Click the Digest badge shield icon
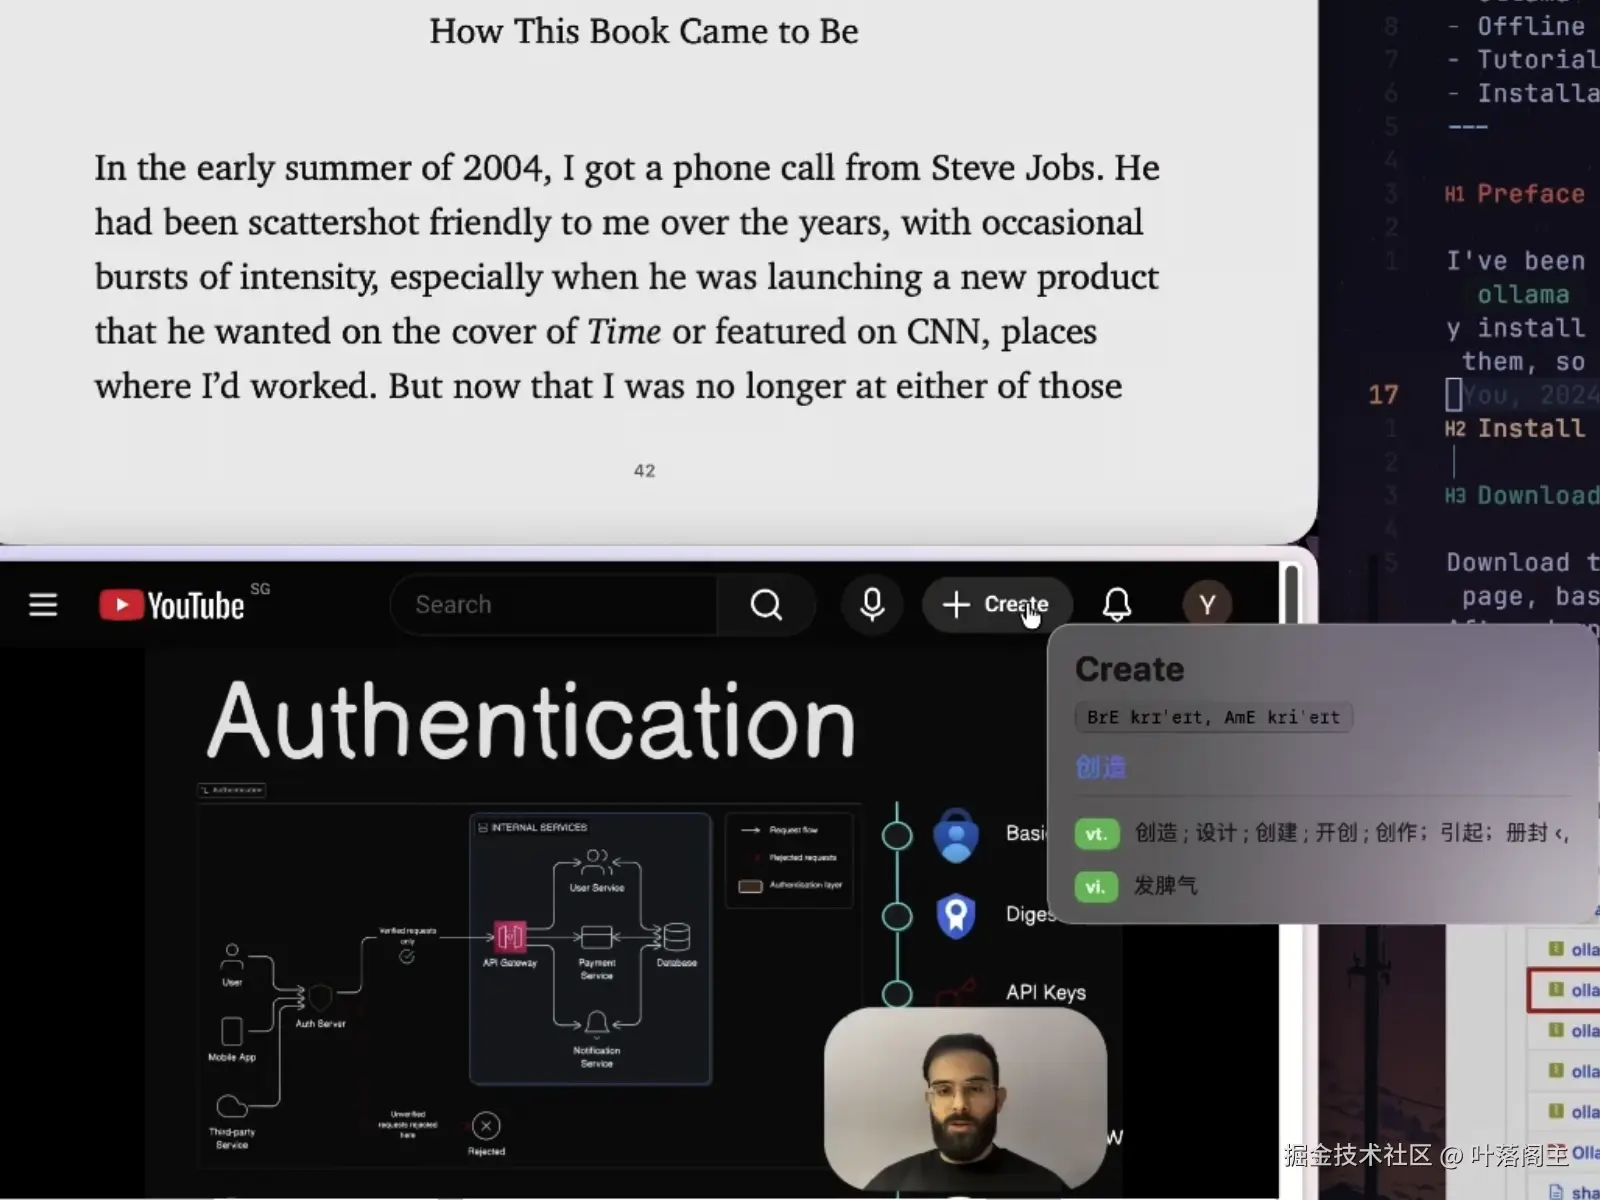The height and width of the screenshot is (1200, 1600). pyautogui.click(x=956, y=915)
